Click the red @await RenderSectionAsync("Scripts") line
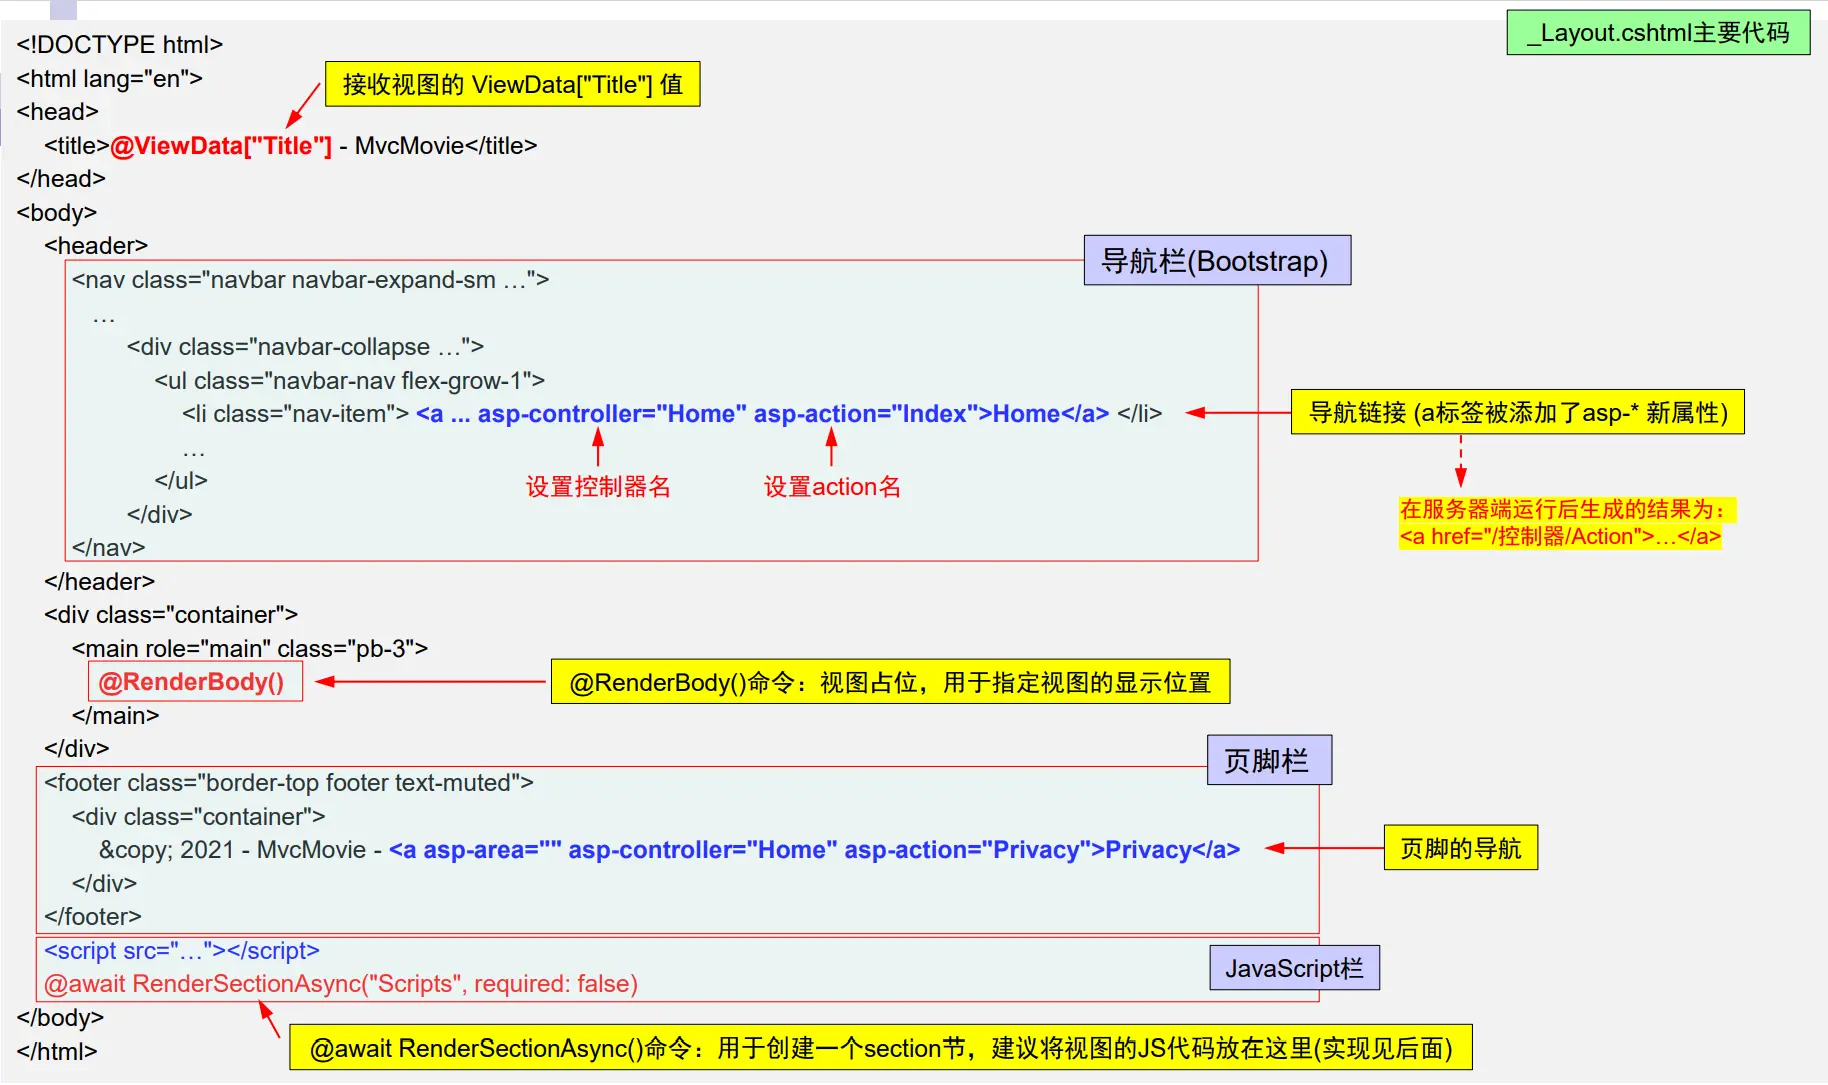 pos(341,984)
